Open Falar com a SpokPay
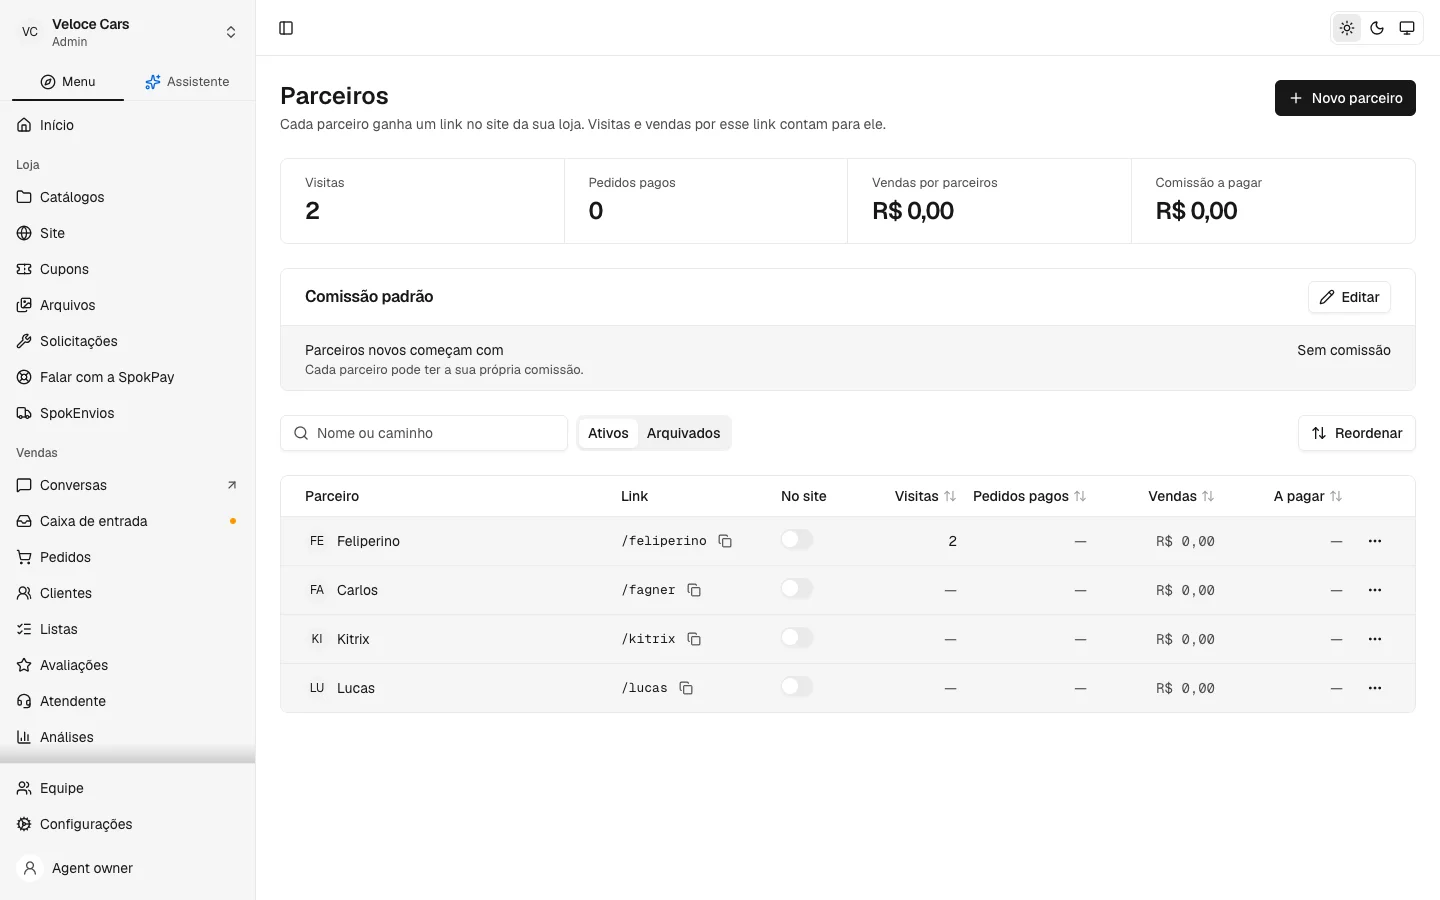The width and height of the screenshot is (1440, 900). [x=128, y=377]
